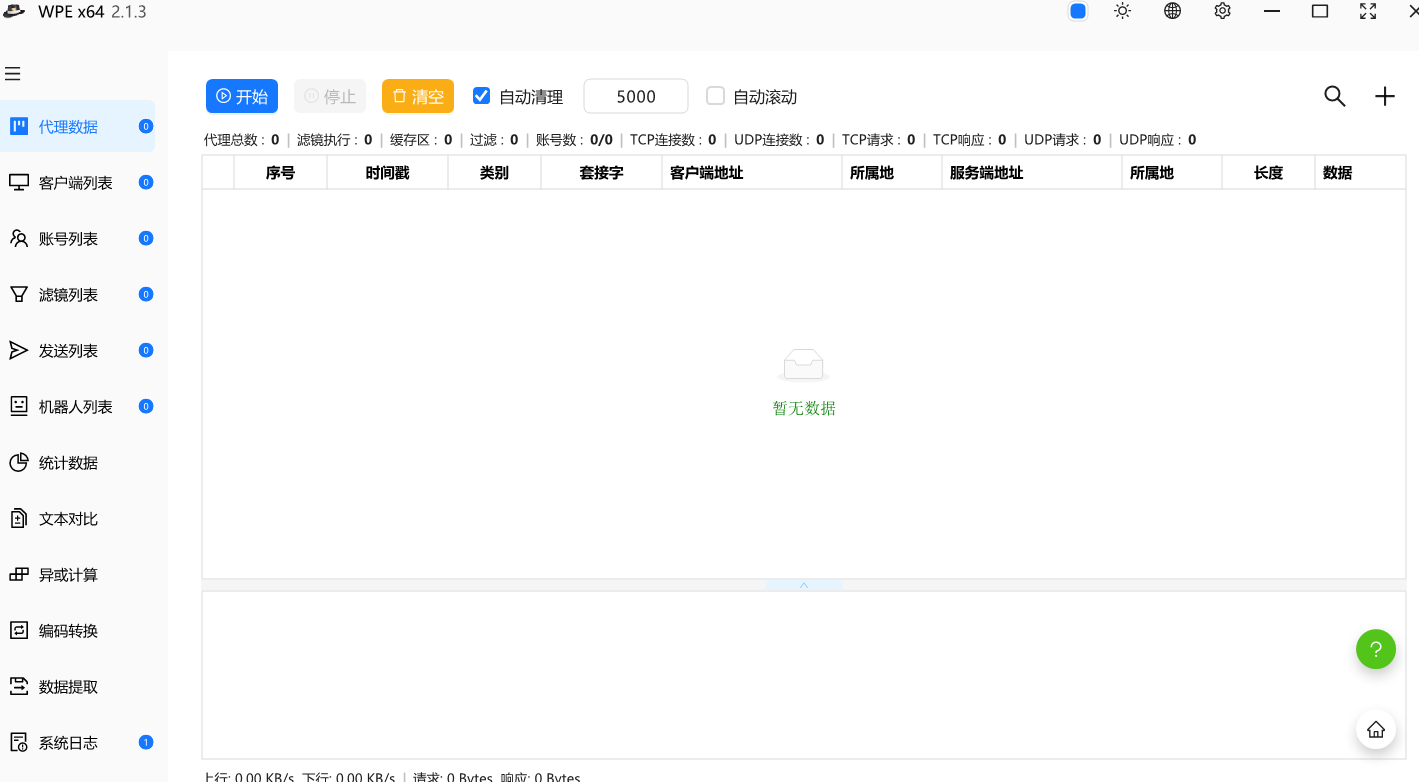
Task: Click the blue theme color swatch
Action: click(1078, 12)
